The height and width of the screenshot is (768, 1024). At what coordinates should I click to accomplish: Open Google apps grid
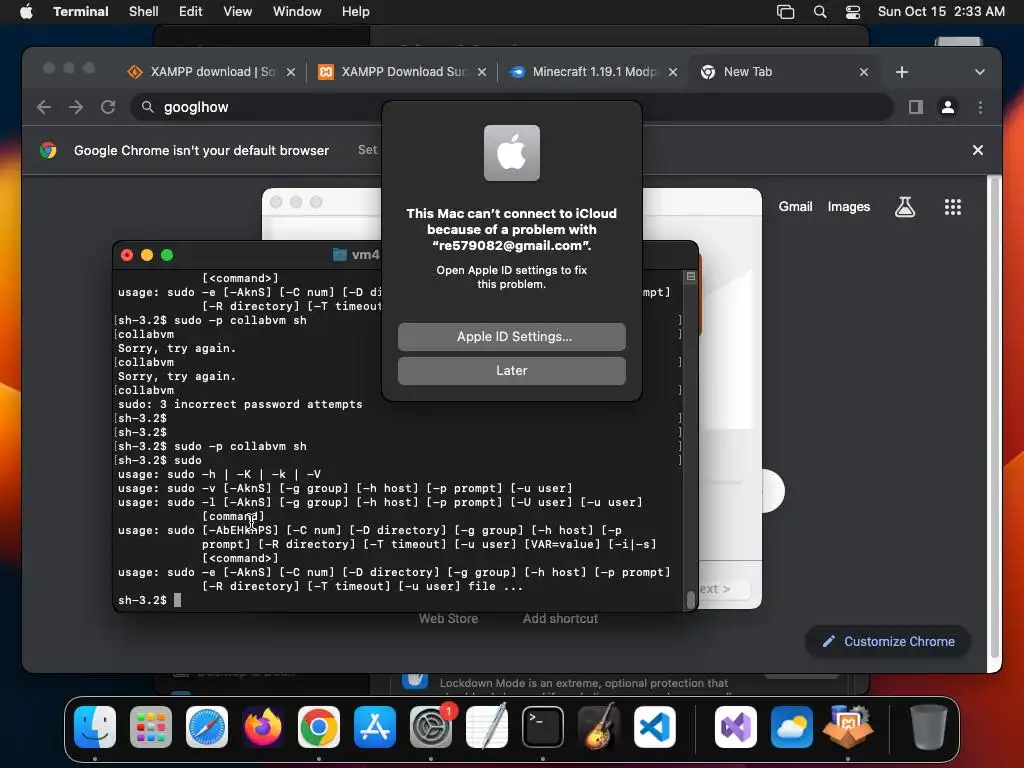[953, 207]
